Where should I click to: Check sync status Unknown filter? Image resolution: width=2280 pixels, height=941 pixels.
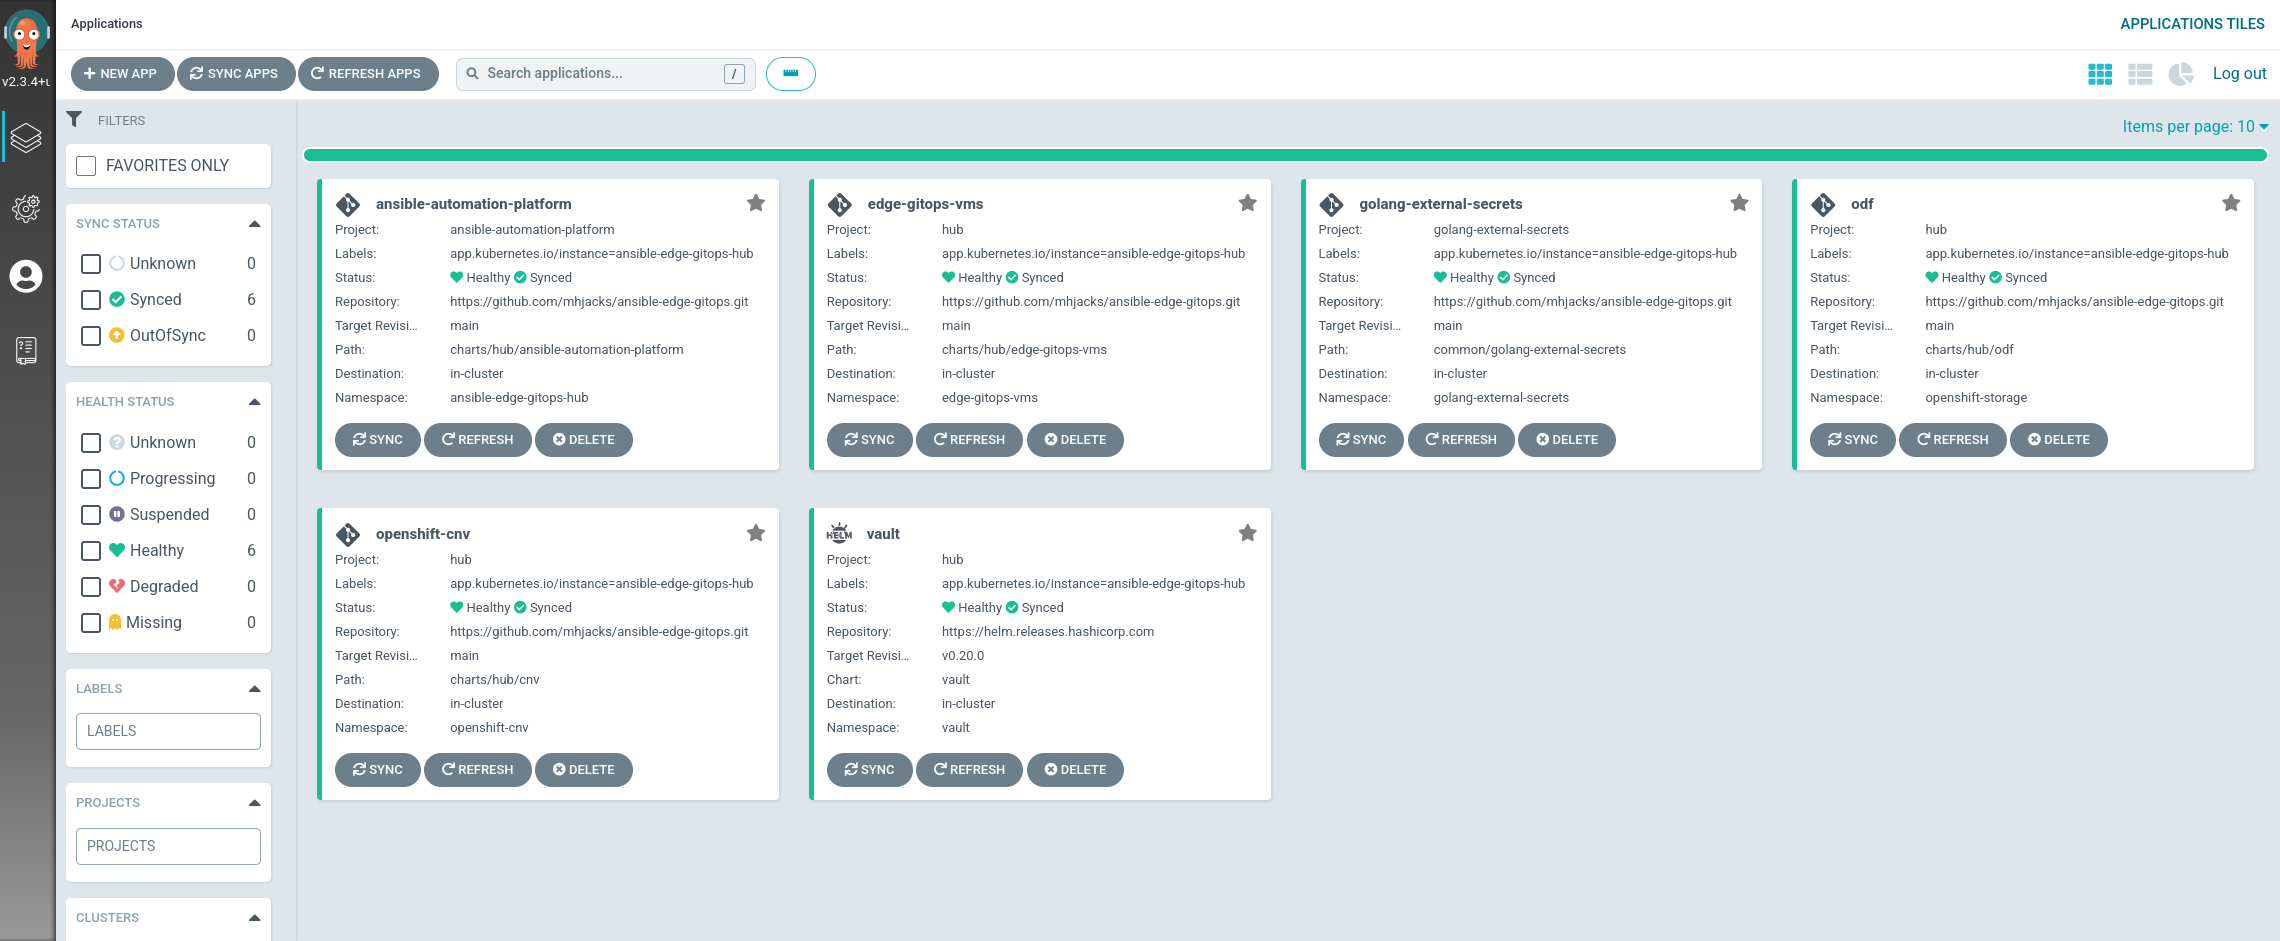pos(91,264)
